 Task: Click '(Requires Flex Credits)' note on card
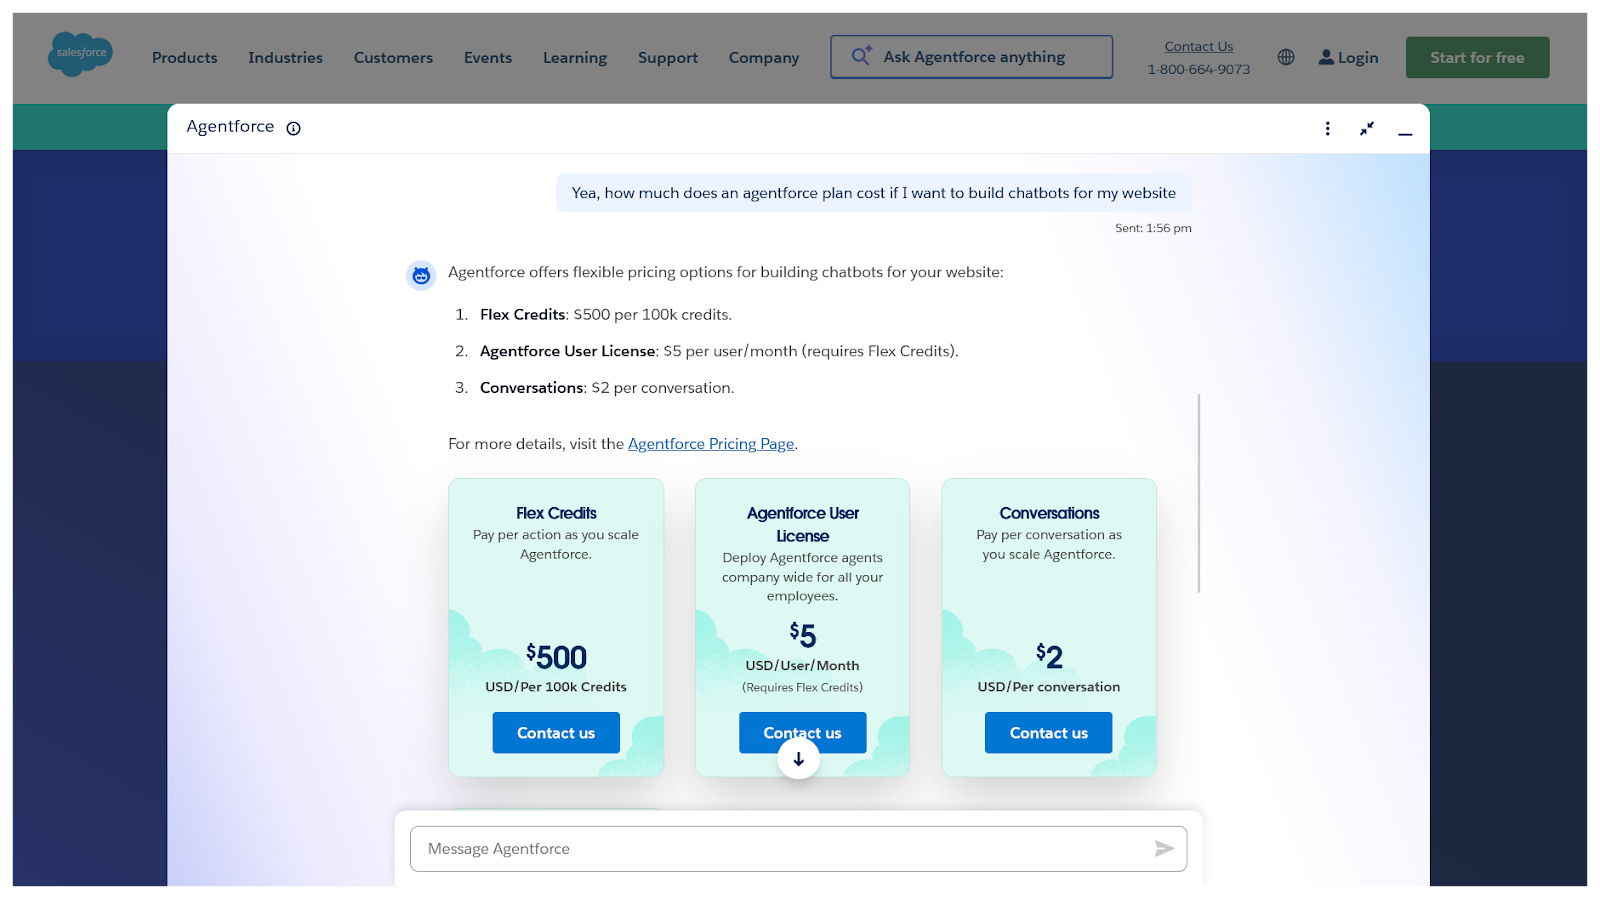click(802, 687)
